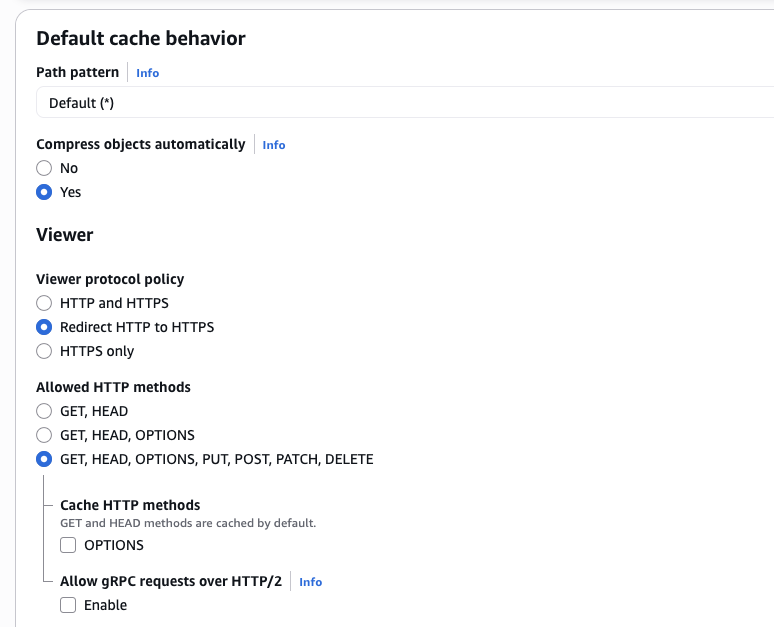This screenshot has height=627, width=774.
Task: Choose the HTTP and HTTPS viewer policy
Action: click(x=44, y=303)
